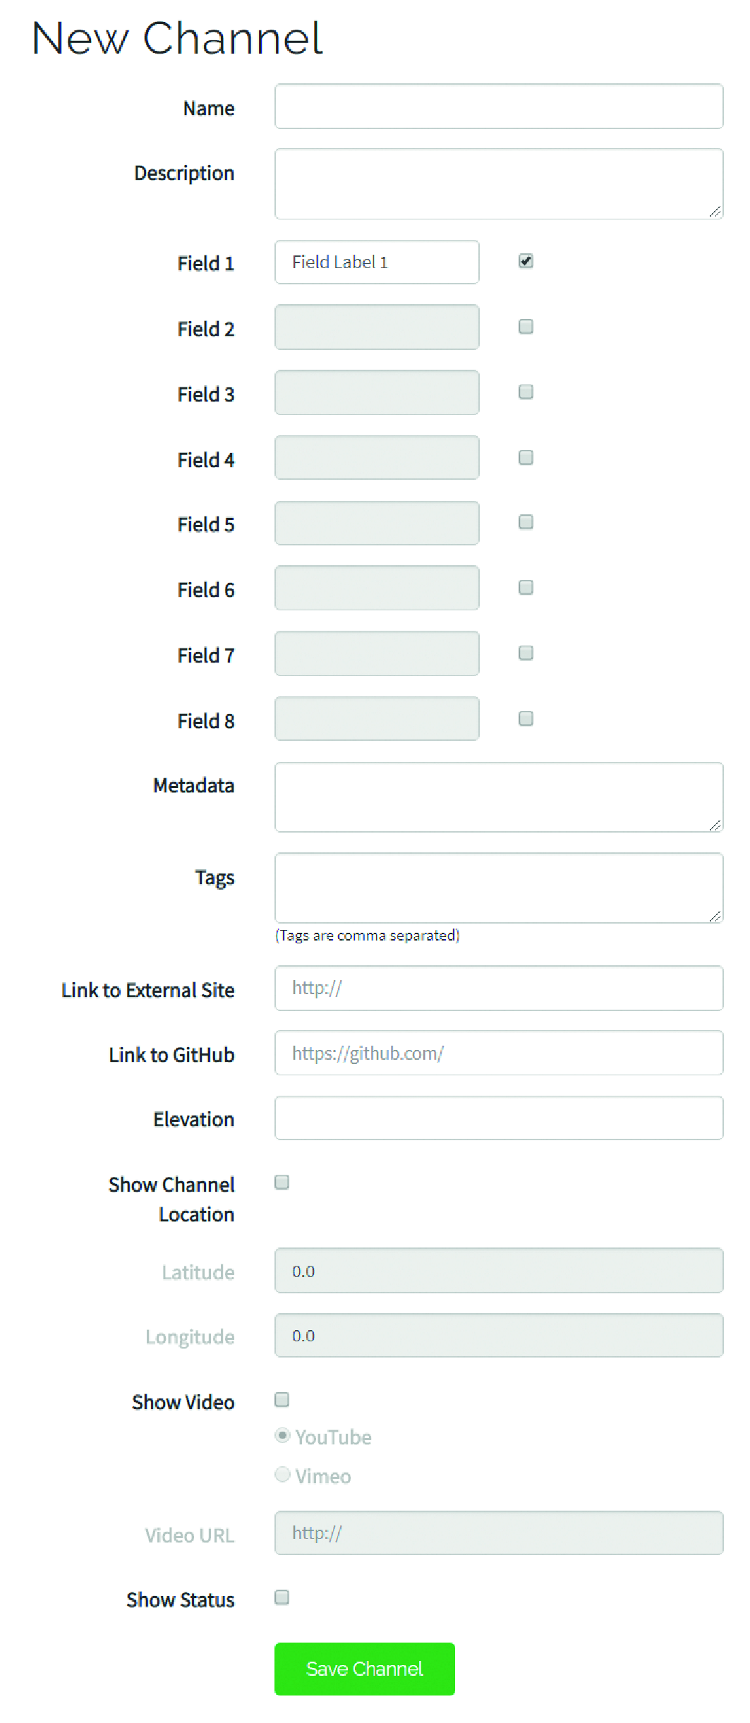Click the Latitude input field
This screenshot has width=750, height=1723.
pos(498,1271)
